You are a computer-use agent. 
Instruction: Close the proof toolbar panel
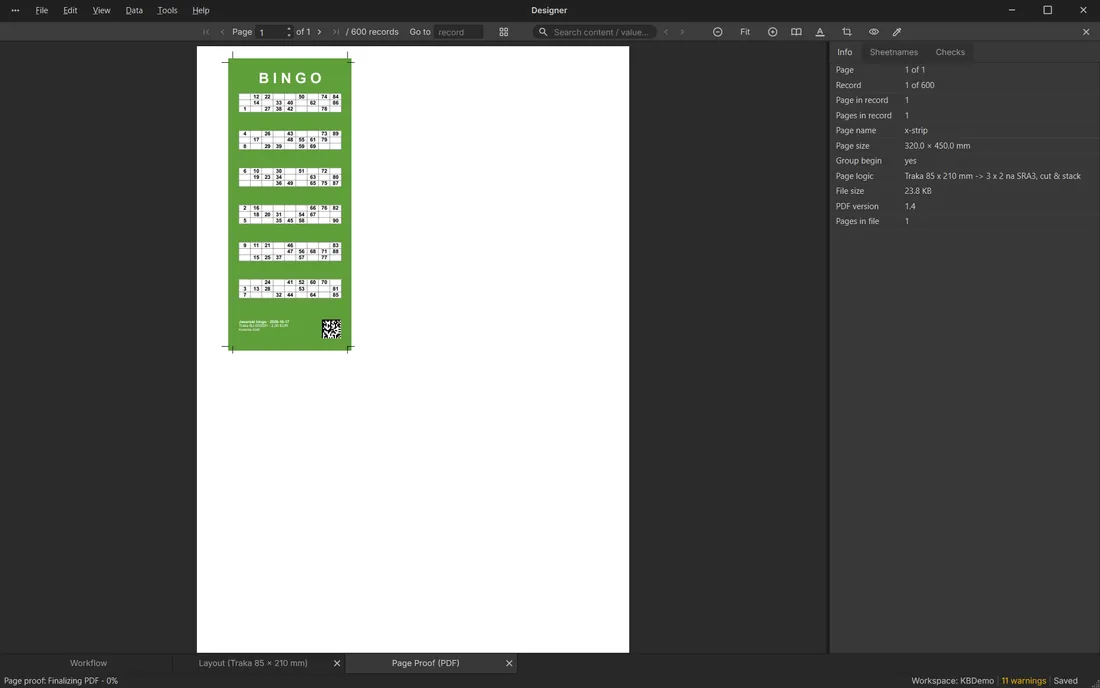coord(1086,32)
